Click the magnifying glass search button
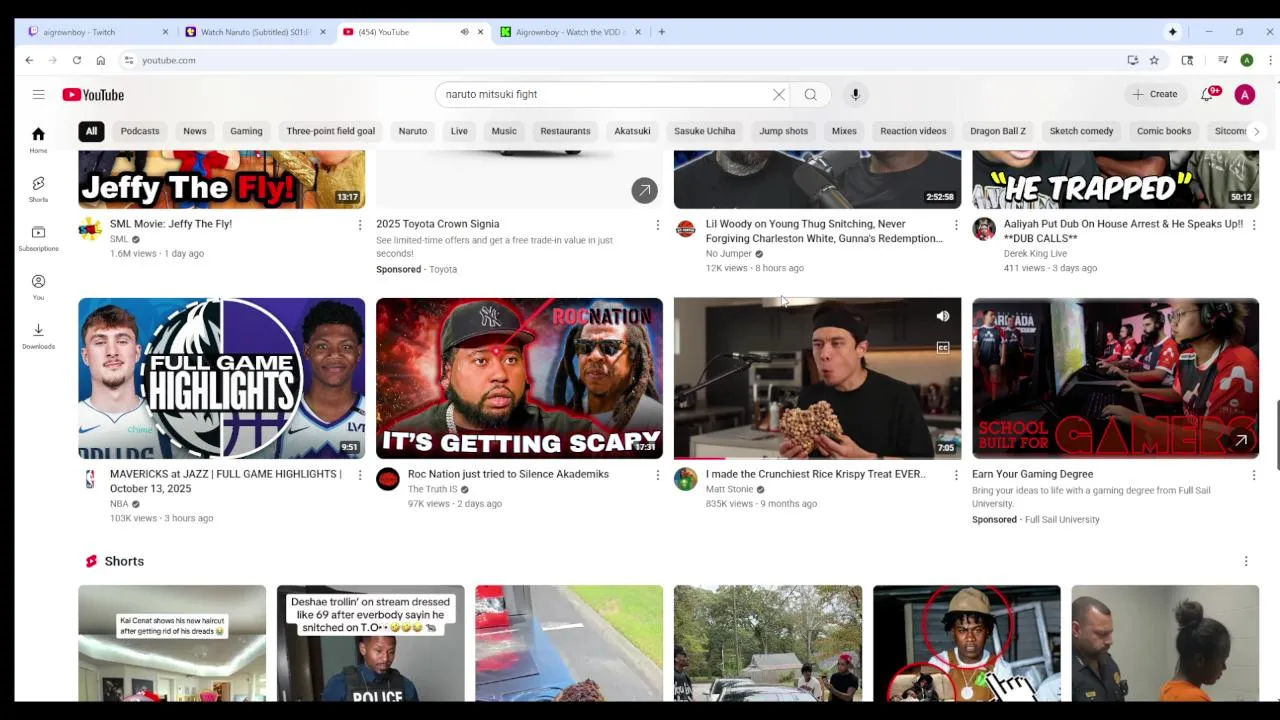The width and height of the screenshot is (1280, 720). (x=811, y=94)
